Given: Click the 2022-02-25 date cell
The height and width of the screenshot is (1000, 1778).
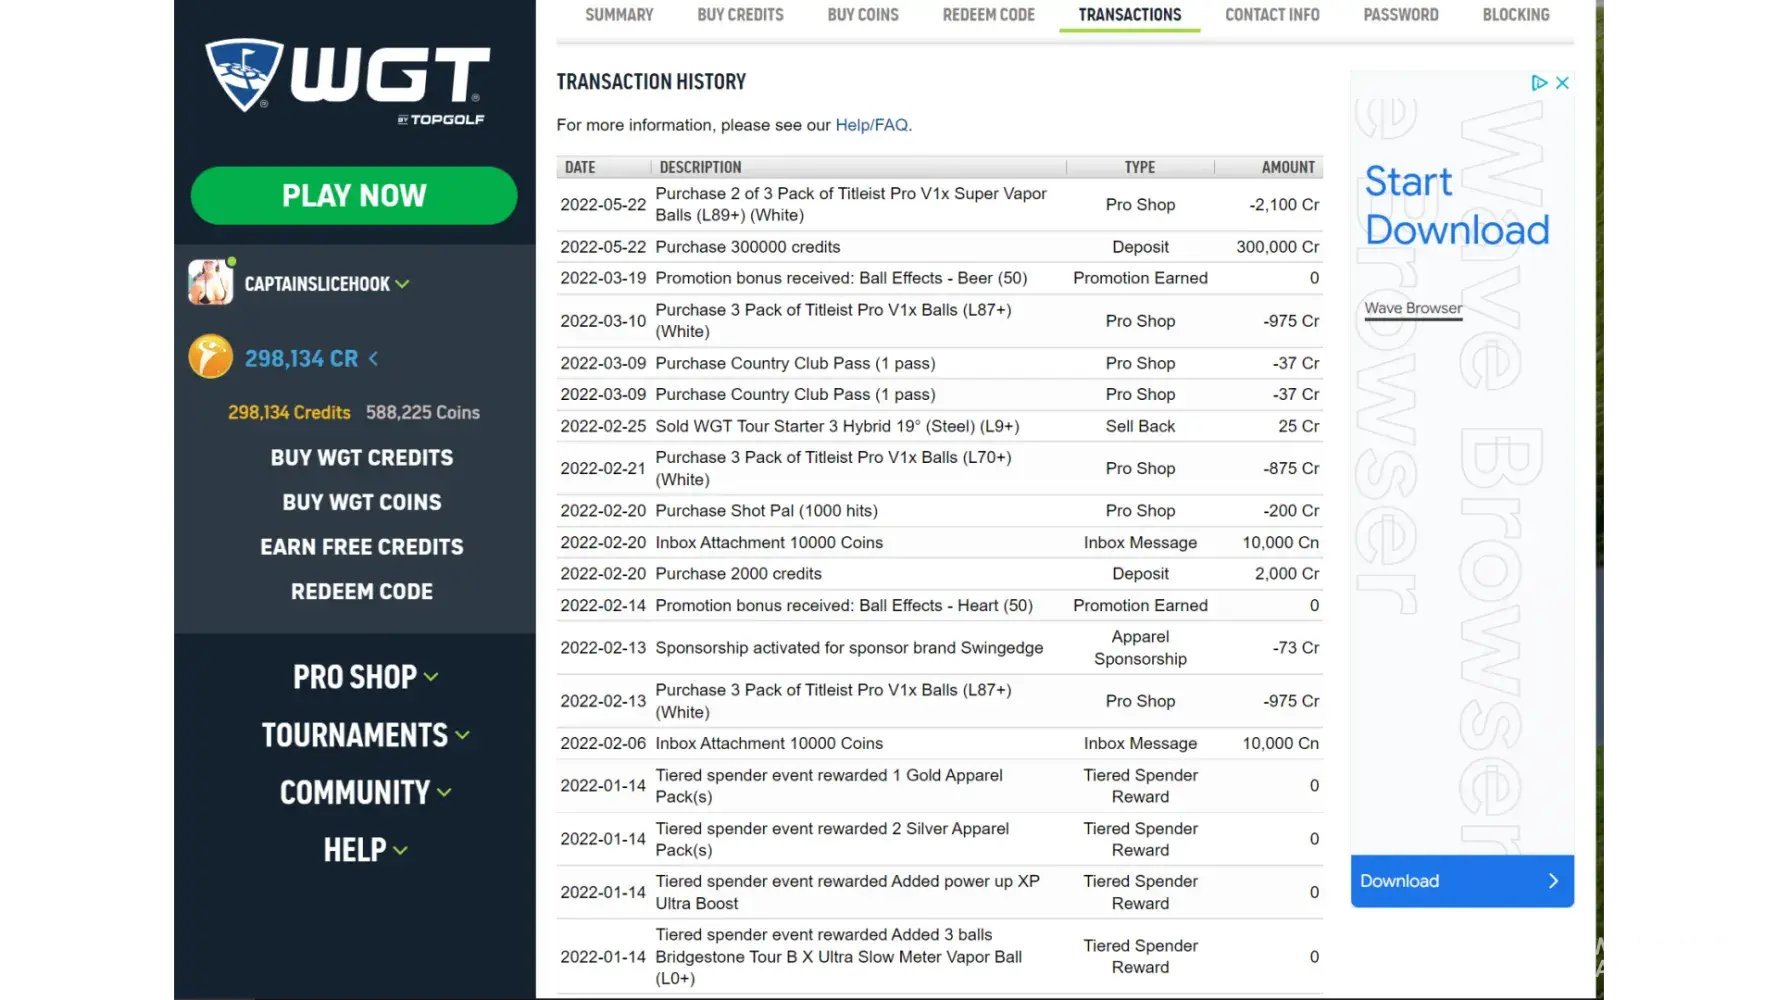Looking at the screenshot, I should coord(603,426).
